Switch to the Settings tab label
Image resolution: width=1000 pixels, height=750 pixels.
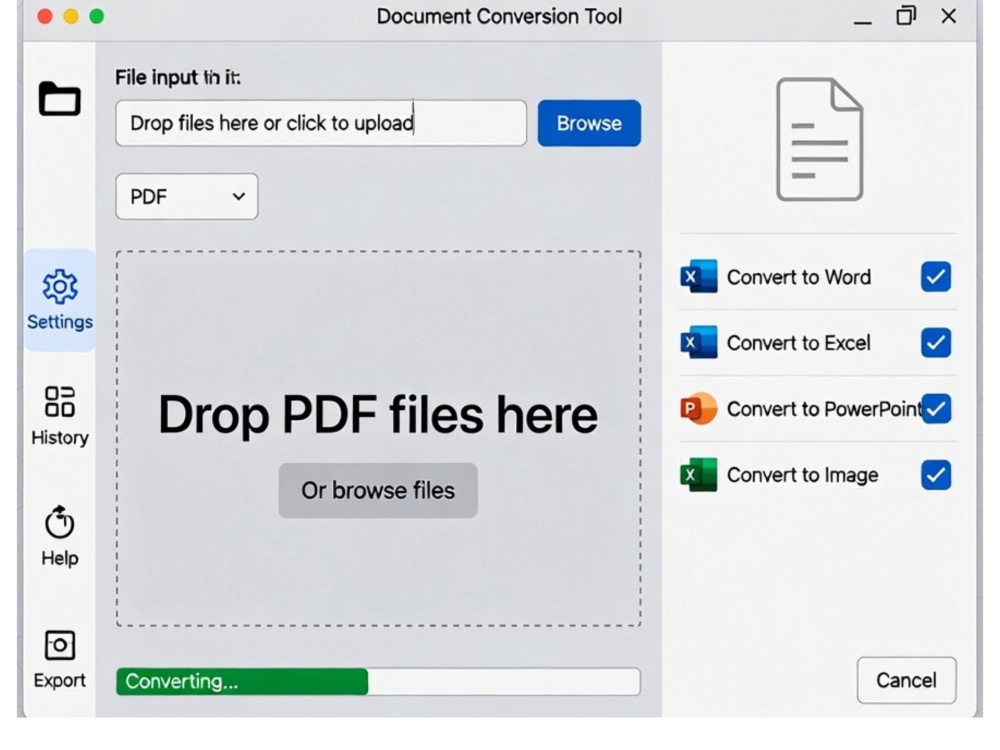(60, 322)
